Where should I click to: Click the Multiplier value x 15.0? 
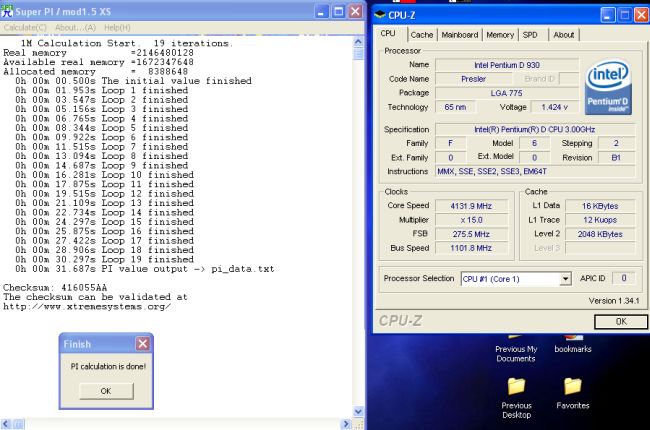pyautogui.click(x=471, y=220)
